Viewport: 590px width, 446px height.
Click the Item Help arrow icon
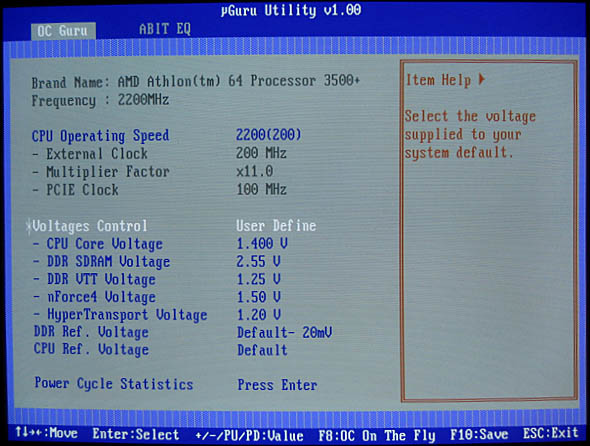click(x=482, y=79)
